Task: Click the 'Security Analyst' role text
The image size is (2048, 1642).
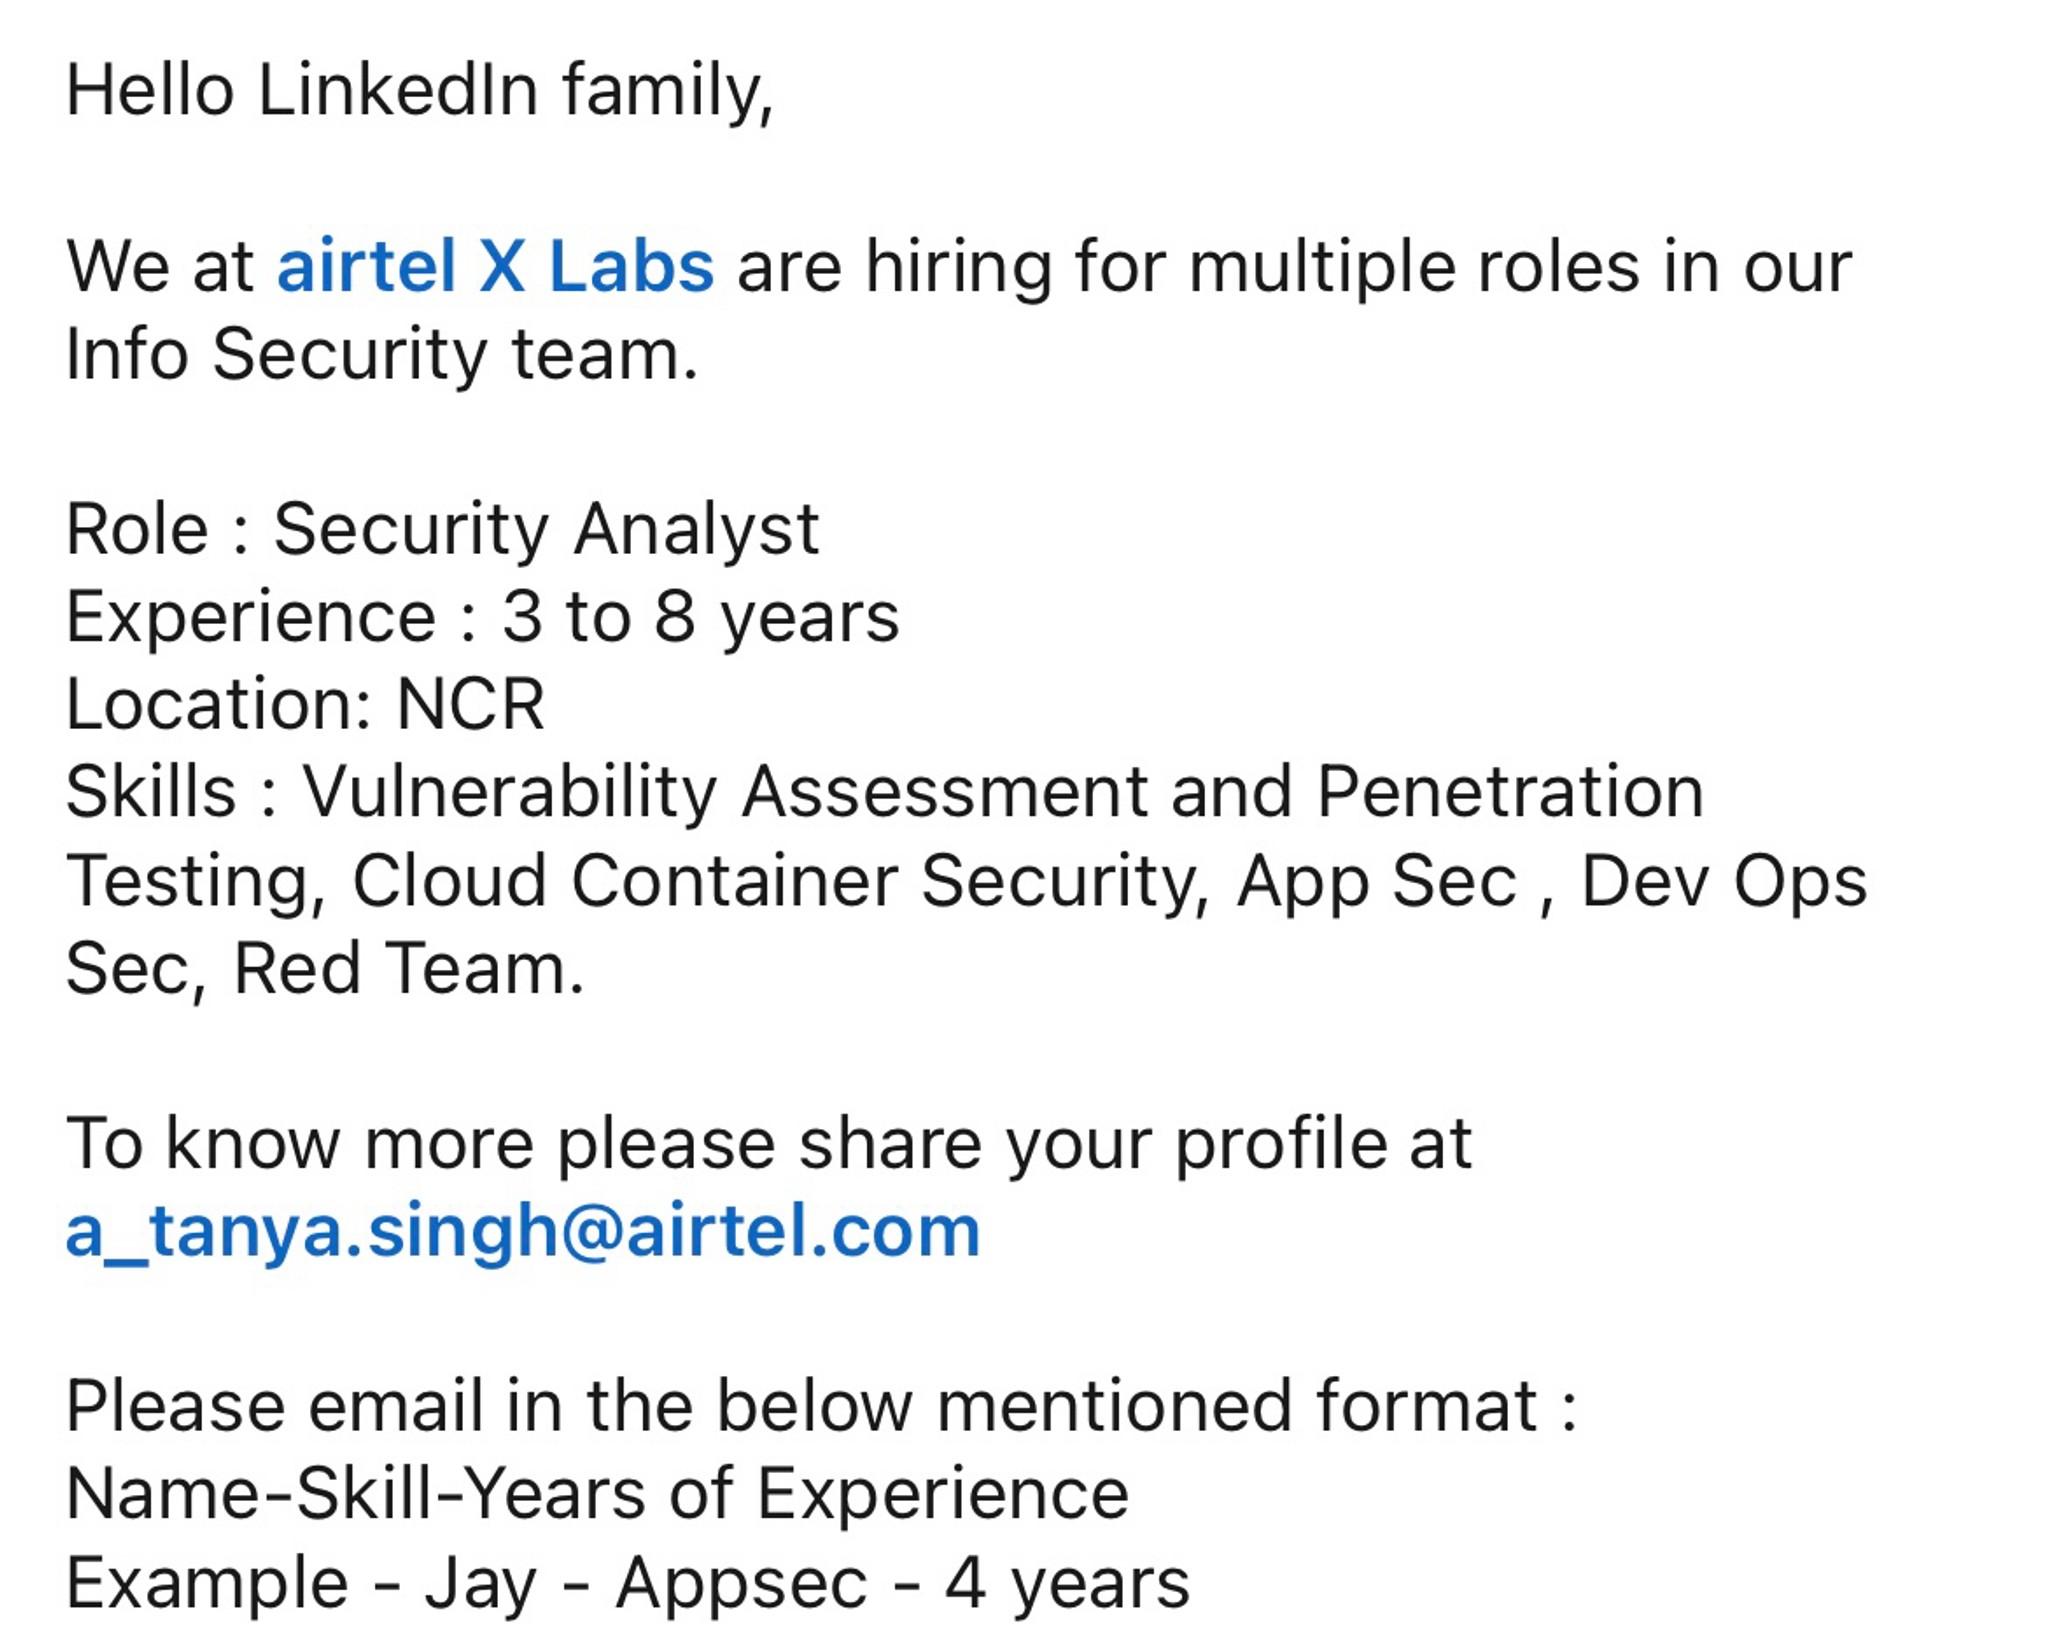Action: point(546,529)
